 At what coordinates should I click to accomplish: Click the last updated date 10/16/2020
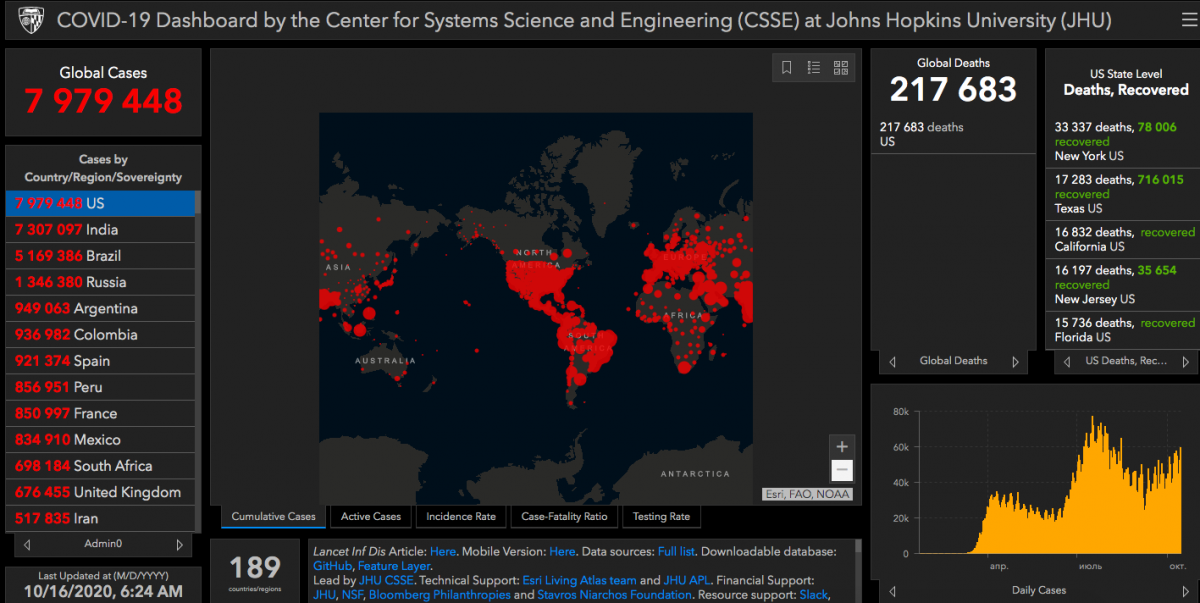pyautogui.click(x=103, y=592)
